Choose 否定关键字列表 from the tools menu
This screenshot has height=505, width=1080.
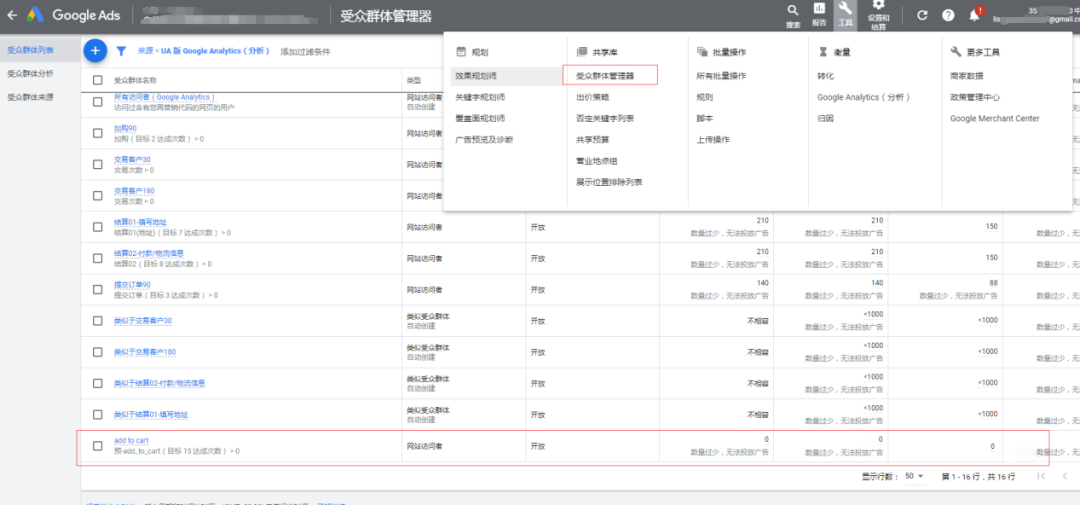coord(605,118)
